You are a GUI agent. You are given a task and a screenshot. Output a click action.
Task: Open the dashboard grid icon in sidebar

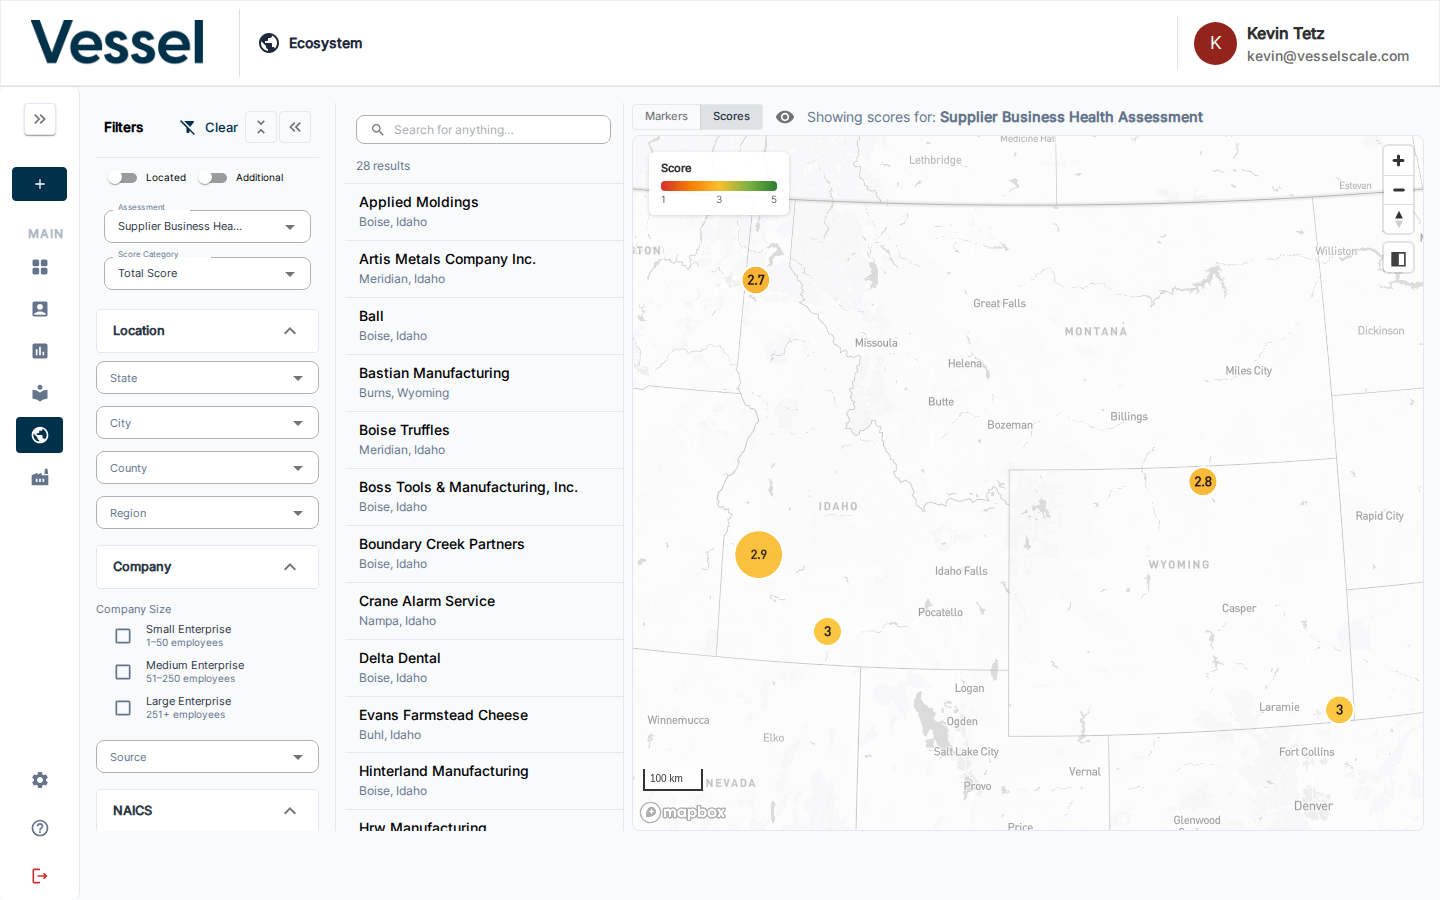(x=40, y=267)
